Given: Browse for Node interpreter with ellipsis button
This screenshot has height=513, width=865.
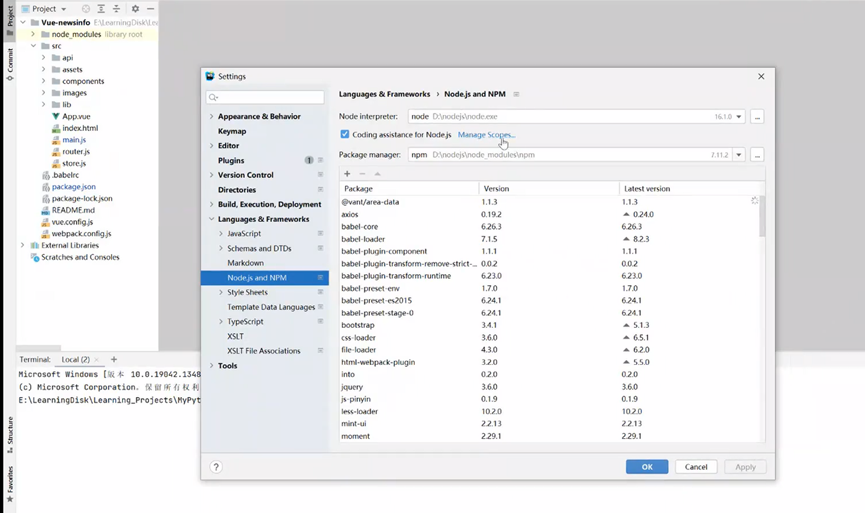Looking at the screenshot, I should [x=757, y=117].
